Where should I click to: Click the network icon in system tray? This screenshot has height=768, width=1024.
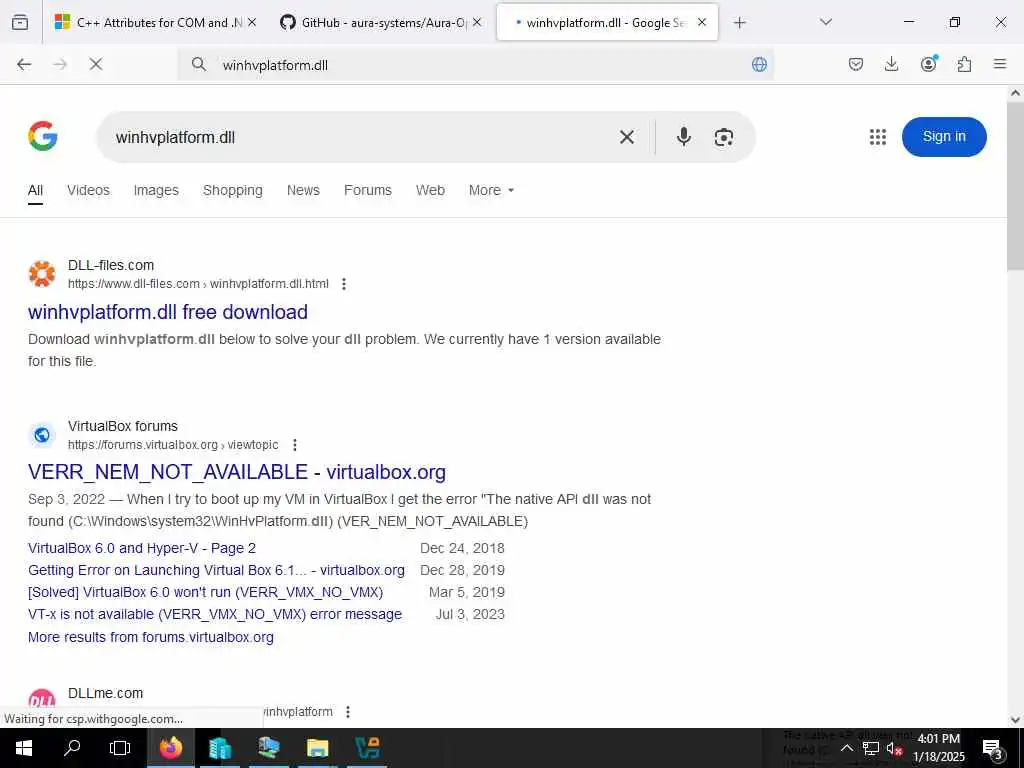pos(871,748)
